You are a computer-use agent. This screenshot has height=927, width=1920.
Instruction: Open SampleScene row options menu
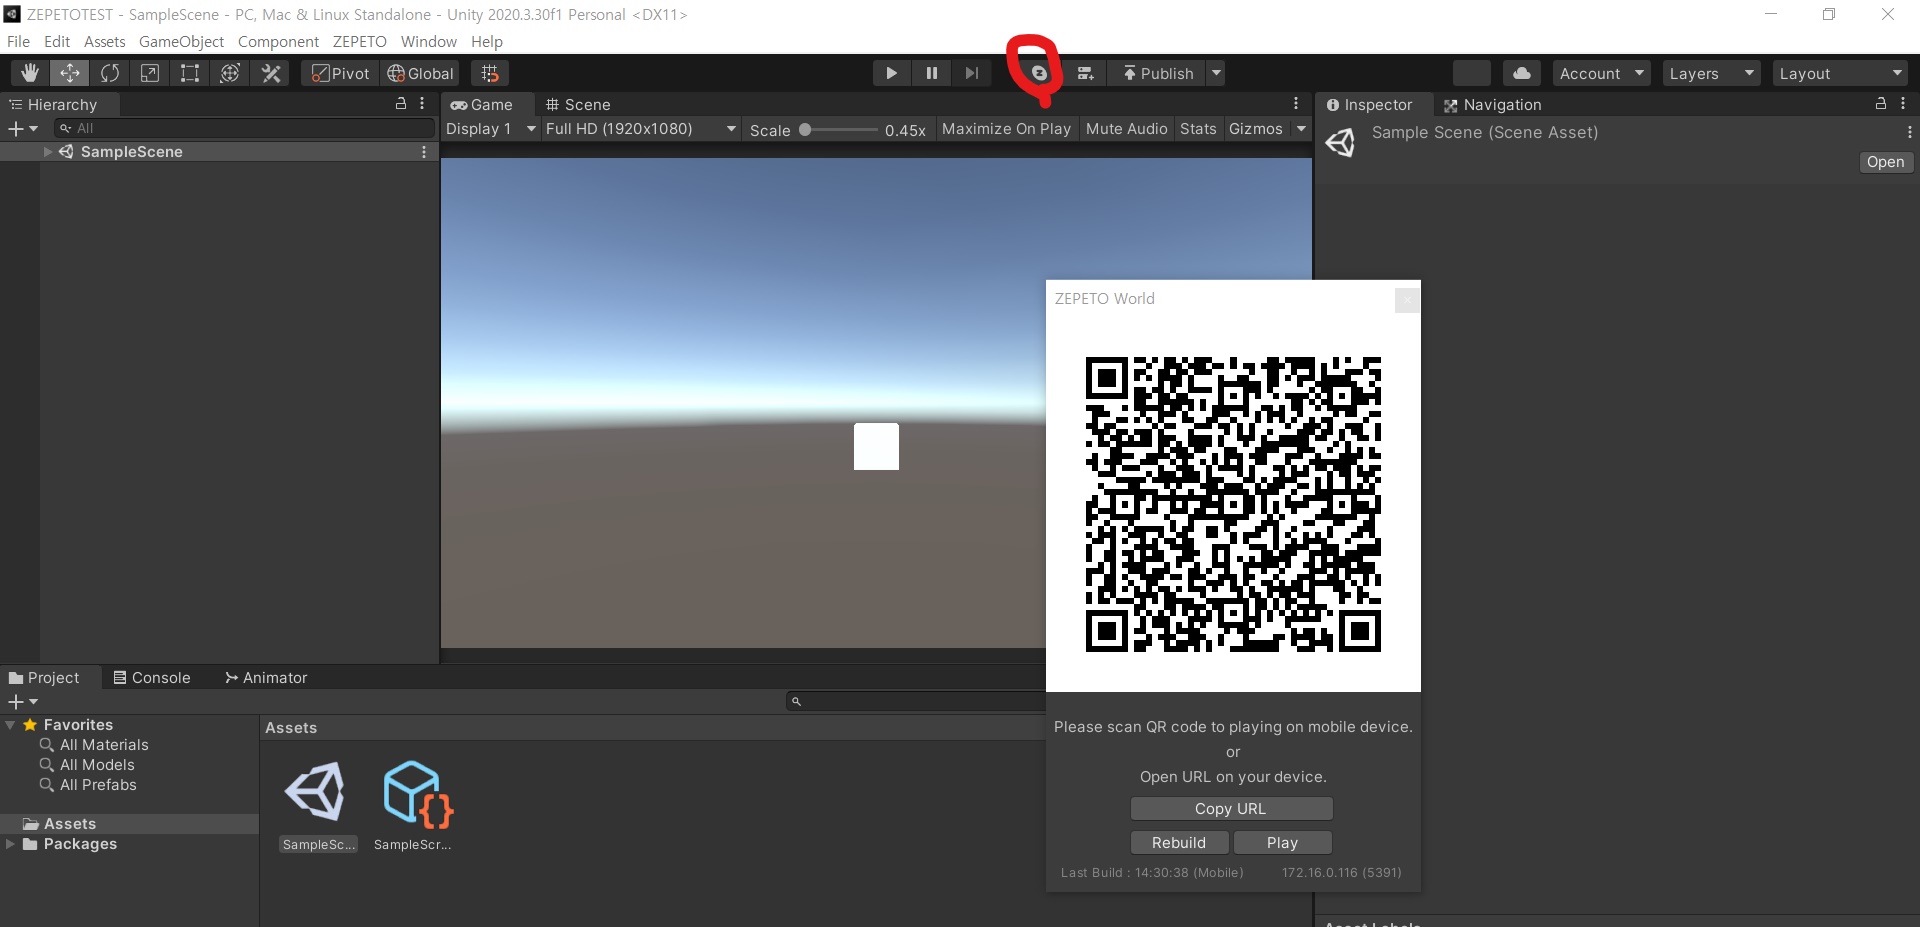tap(424, 151)
